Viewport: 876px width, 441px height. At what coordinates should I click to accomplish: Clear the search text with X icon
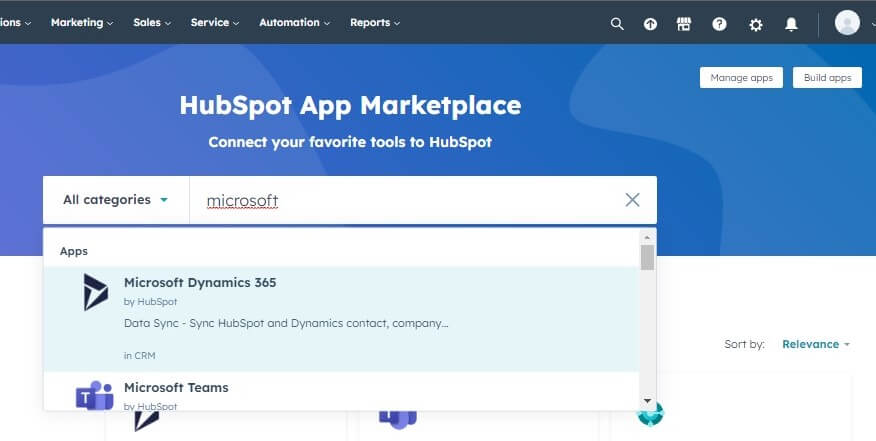coord(632,200)
